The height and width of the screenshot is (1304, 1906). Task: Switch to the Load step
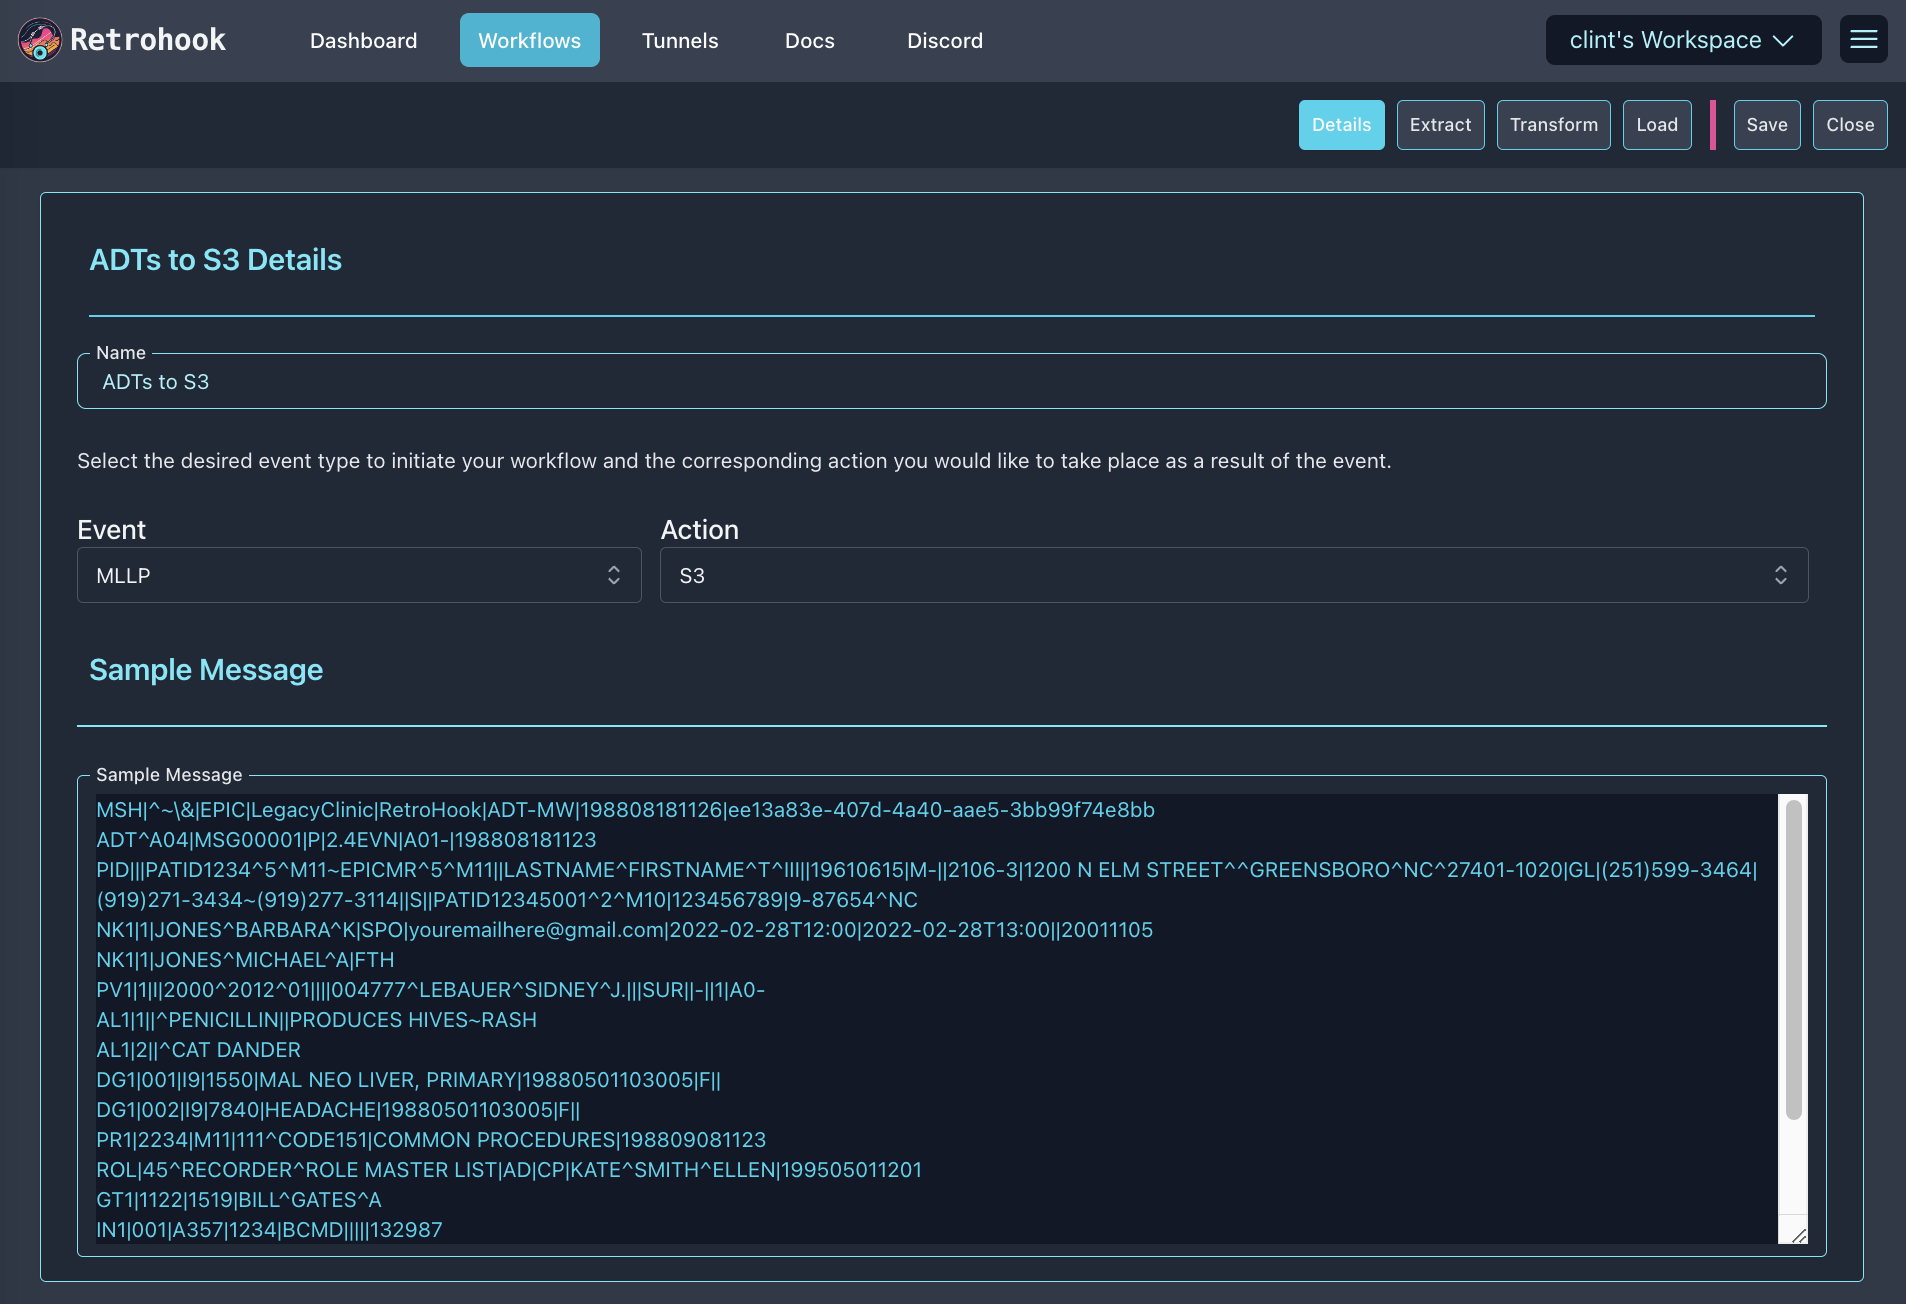[x=1656, y=125]
